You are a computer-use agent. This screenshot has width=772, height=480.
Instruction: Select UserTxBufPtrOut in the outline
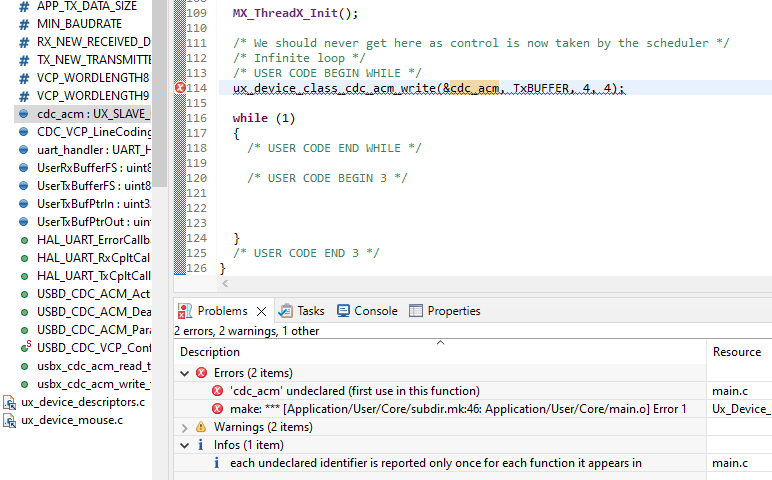[94, 222]
